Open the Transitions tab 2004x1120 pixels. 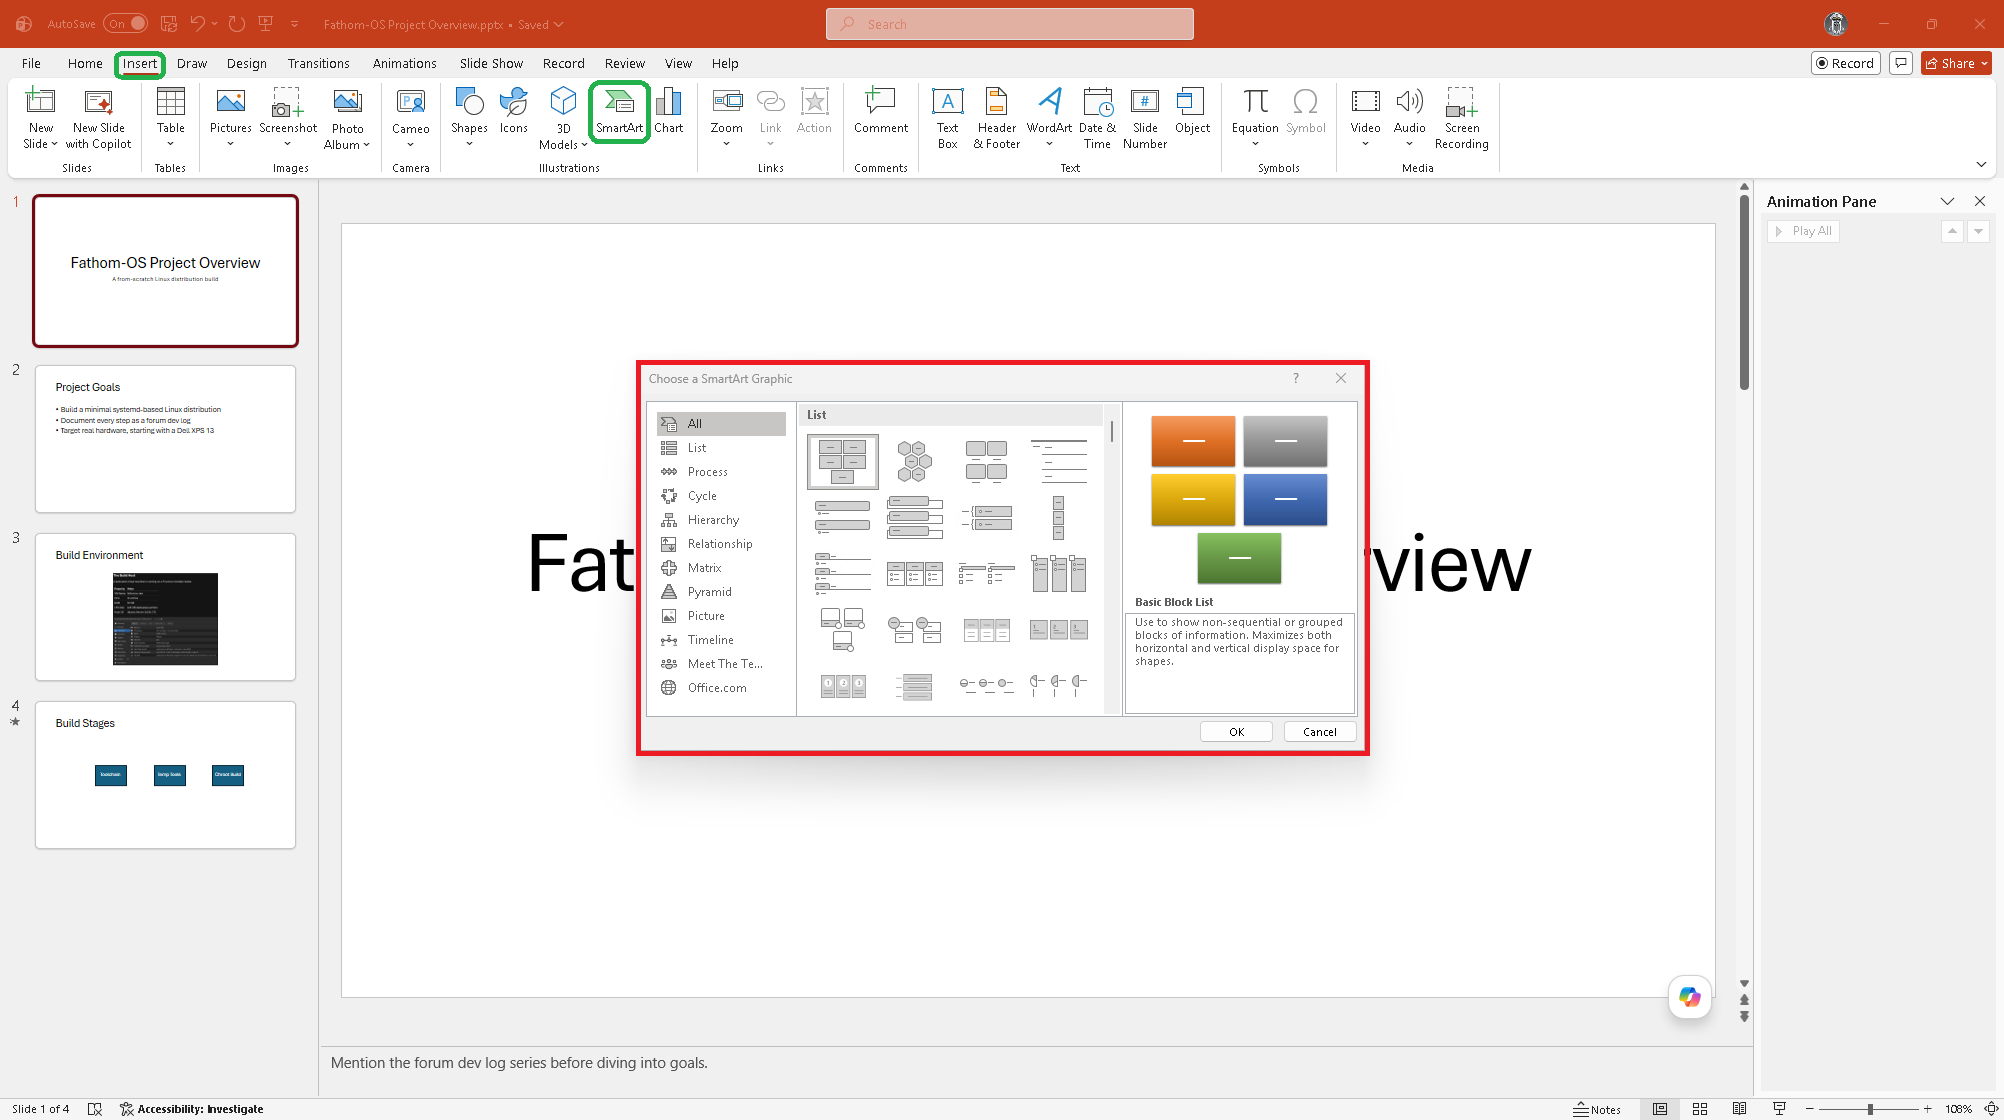coord(318,63)
